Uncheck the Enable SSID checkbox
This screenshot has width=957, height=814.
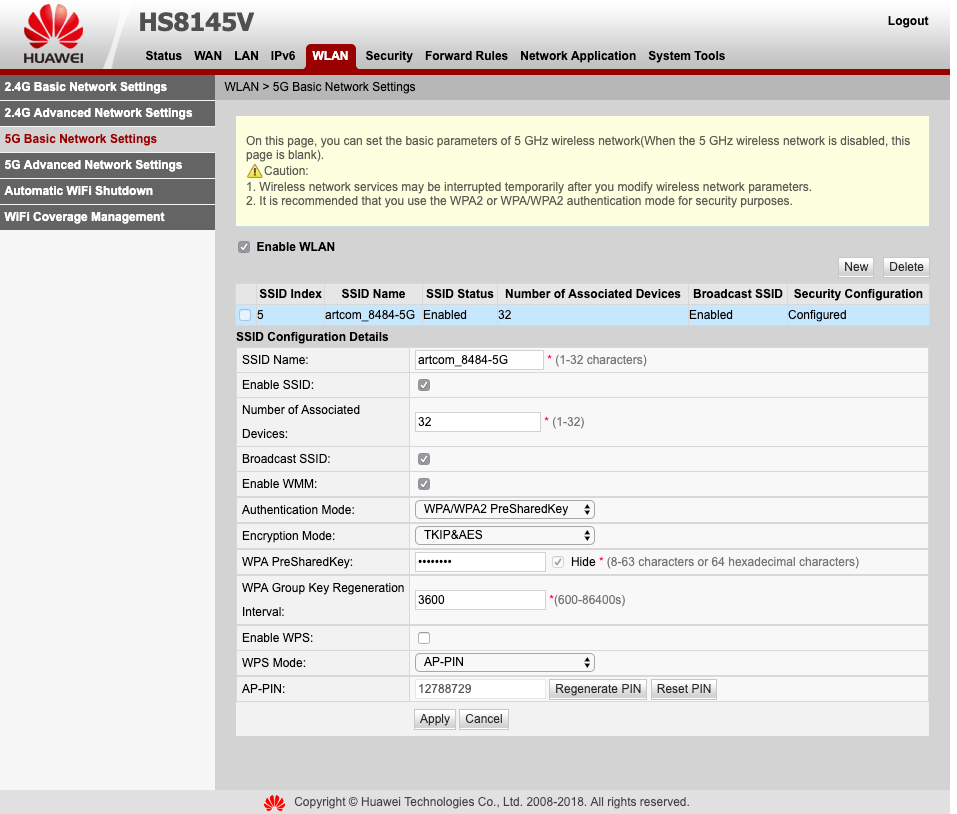(x=424, y=385)
